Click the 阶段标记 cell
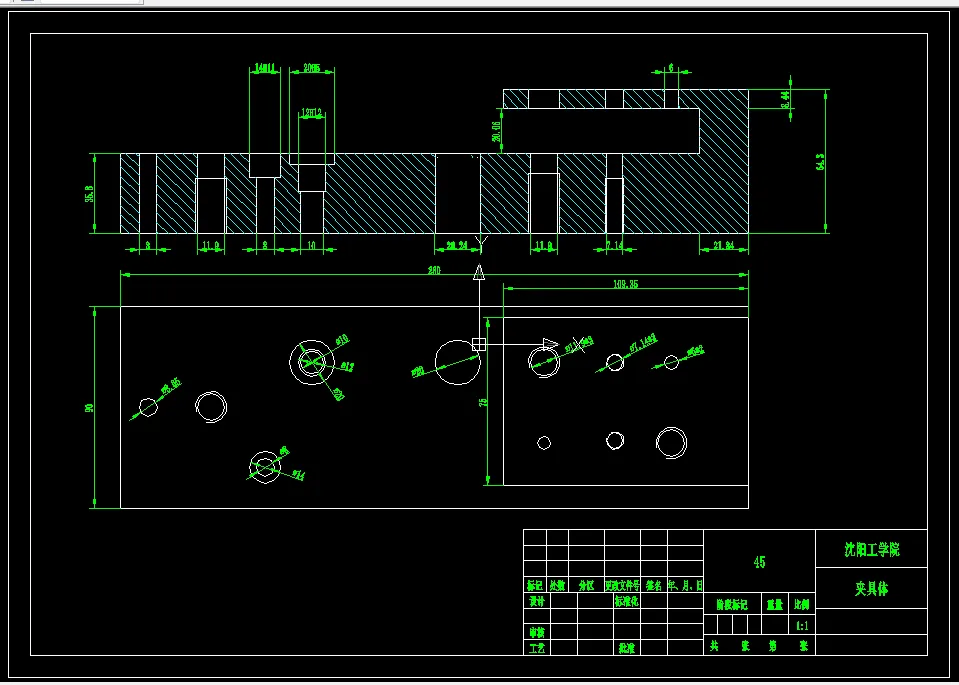 (x=732, y=605)
